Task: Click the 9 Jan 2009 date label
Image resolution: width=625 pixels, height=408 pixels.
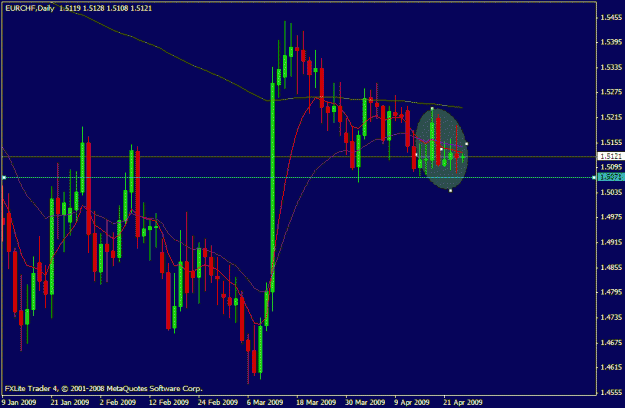Action: coord(19,402)
